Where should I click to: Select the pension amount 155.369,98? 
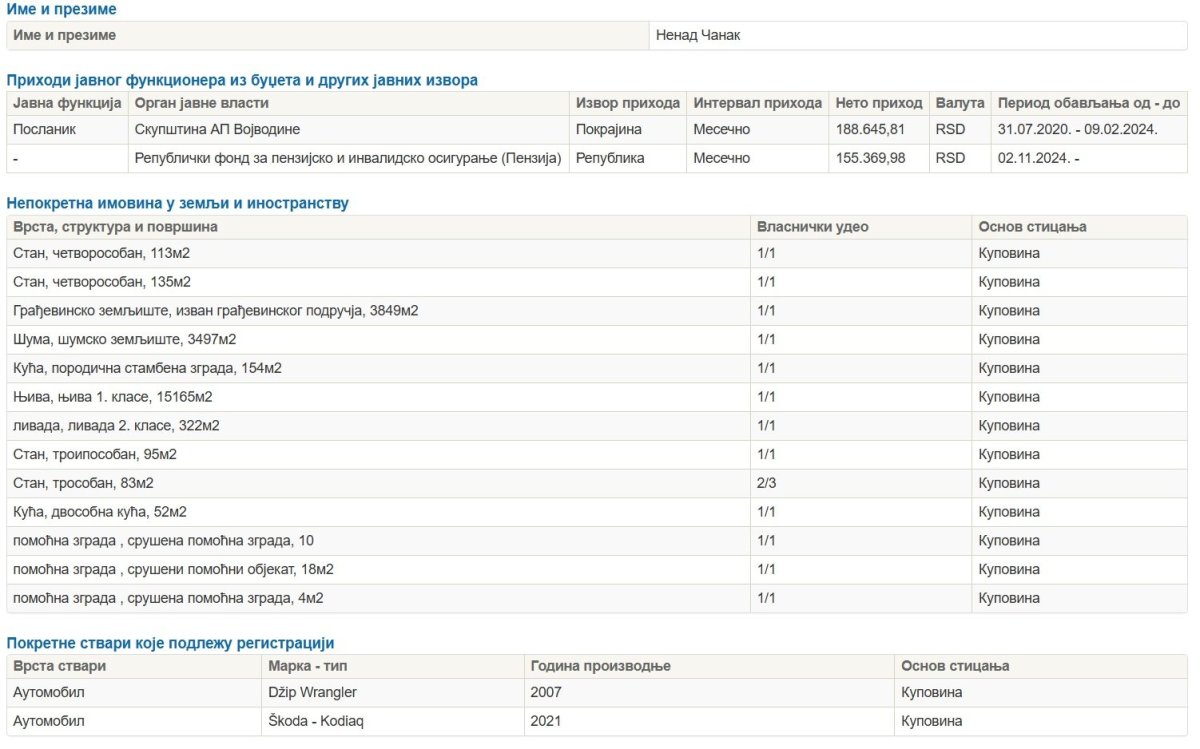coord(869,158)
